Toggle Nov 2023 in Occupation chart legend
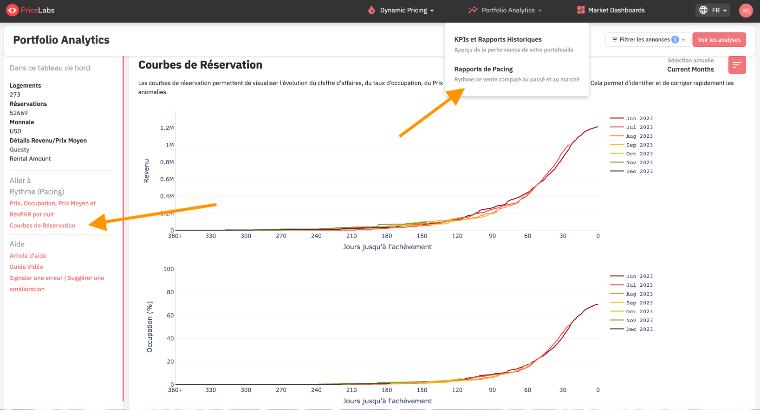 pyautogui.click(x=632, y=320)
